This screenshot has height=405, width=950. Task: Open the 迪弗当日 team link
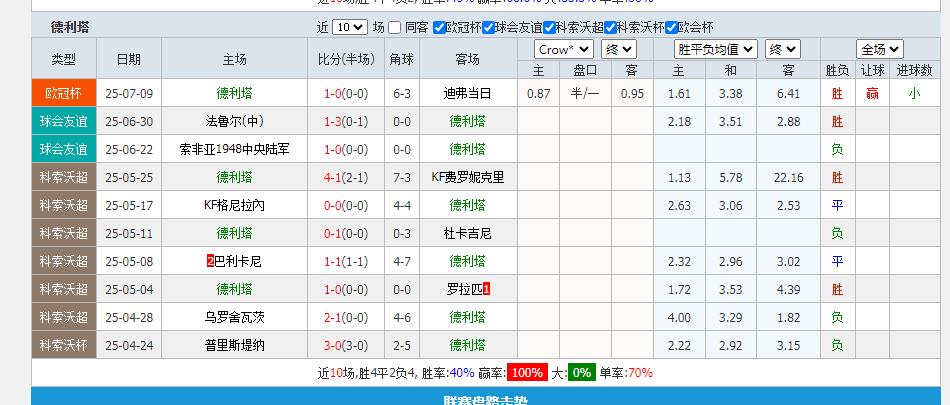[467, 93]
